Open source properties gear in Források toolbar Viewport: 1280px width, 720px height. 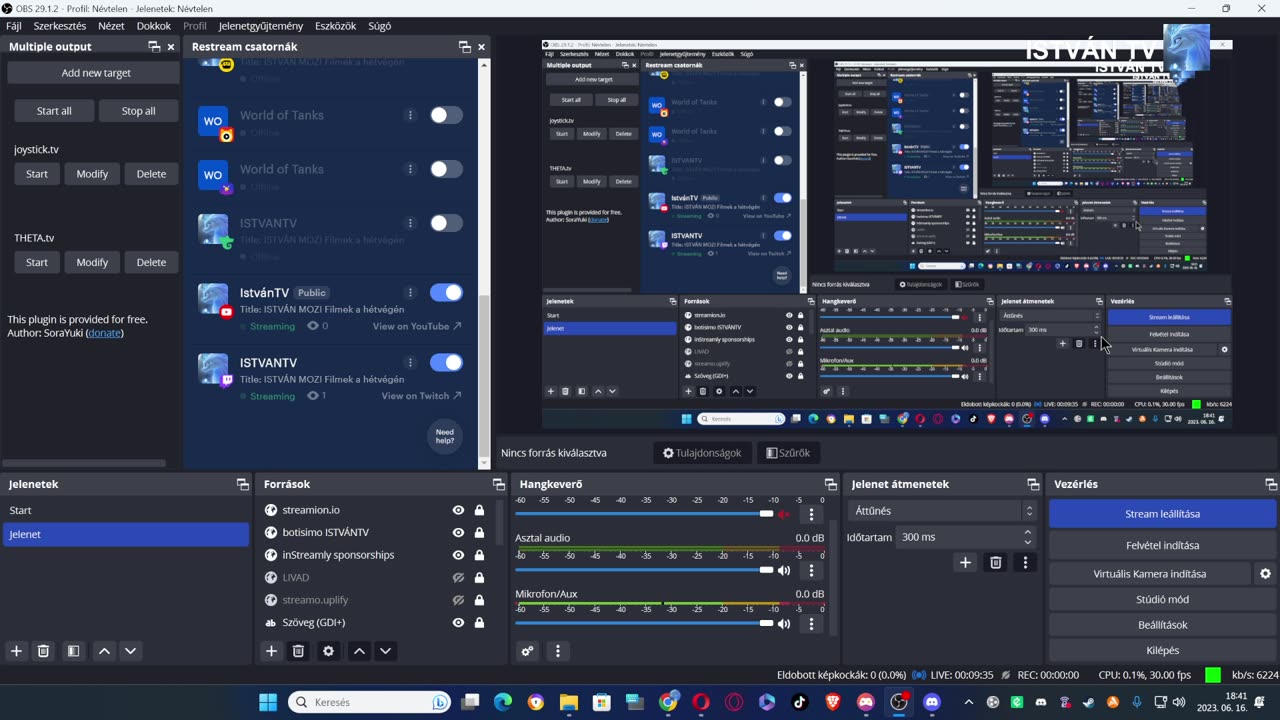pos(328,651)
